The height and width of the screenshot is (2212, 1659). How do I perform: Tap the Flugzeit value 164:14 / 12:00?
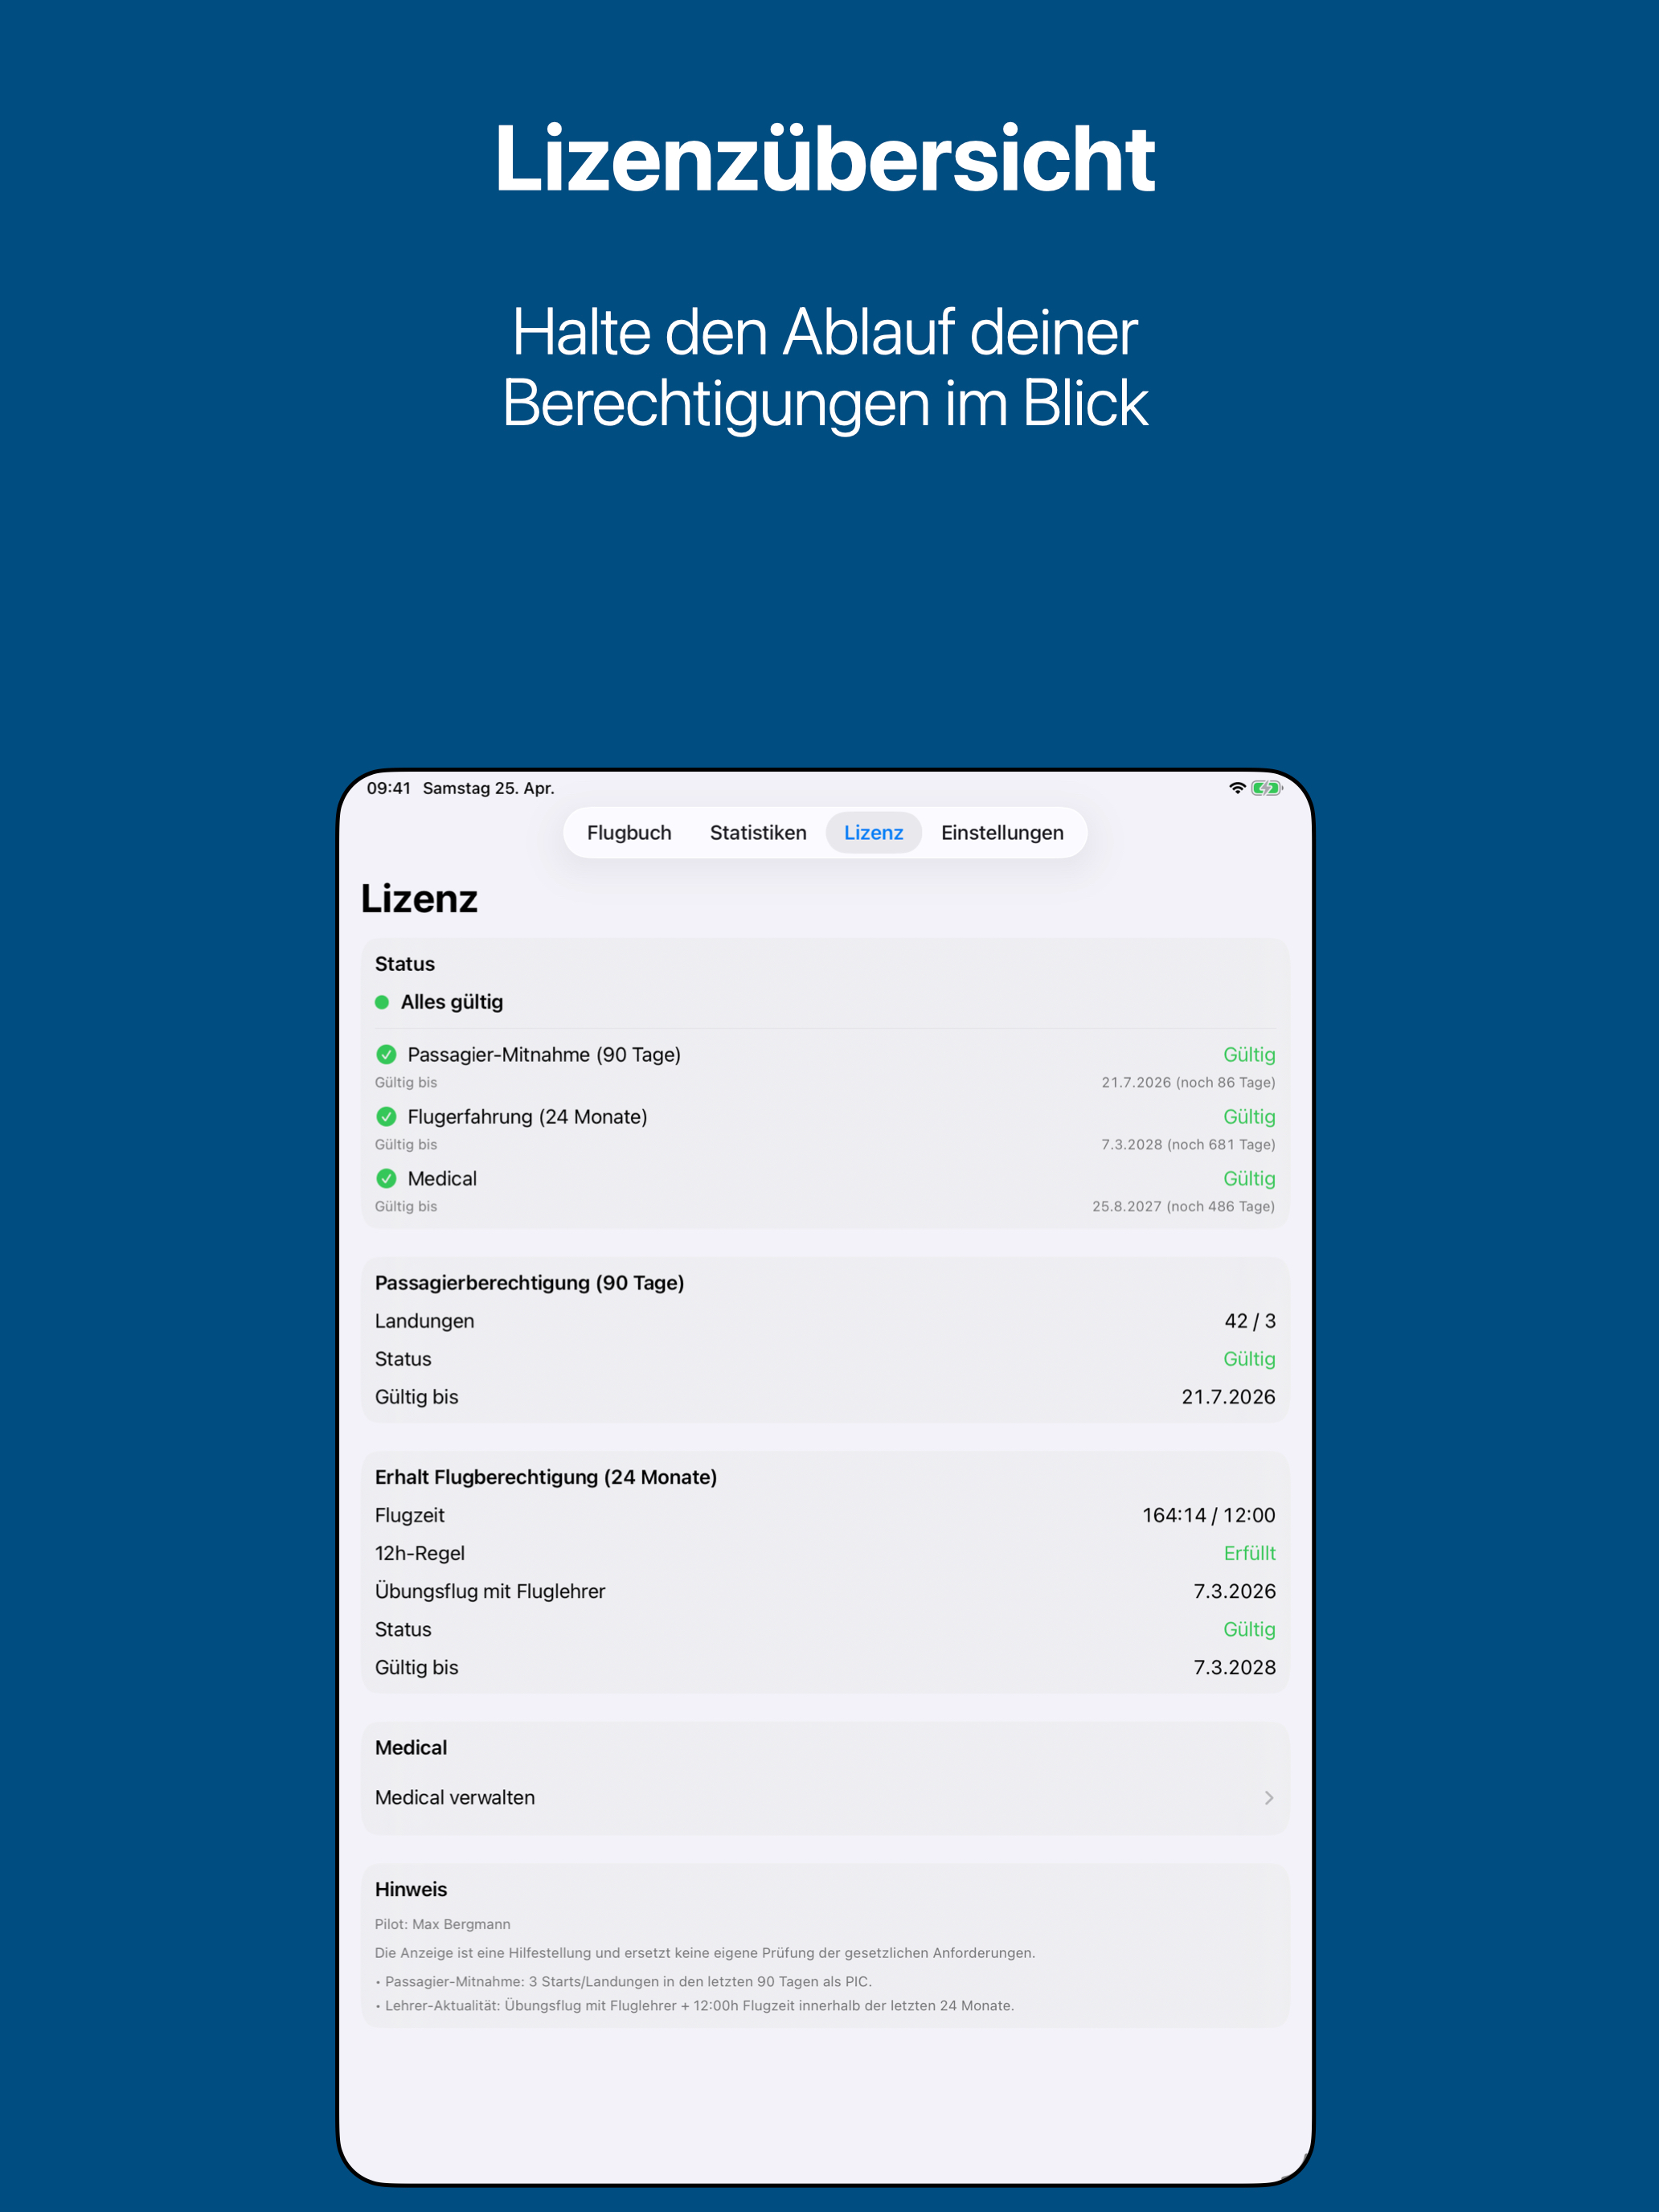1209,1514
